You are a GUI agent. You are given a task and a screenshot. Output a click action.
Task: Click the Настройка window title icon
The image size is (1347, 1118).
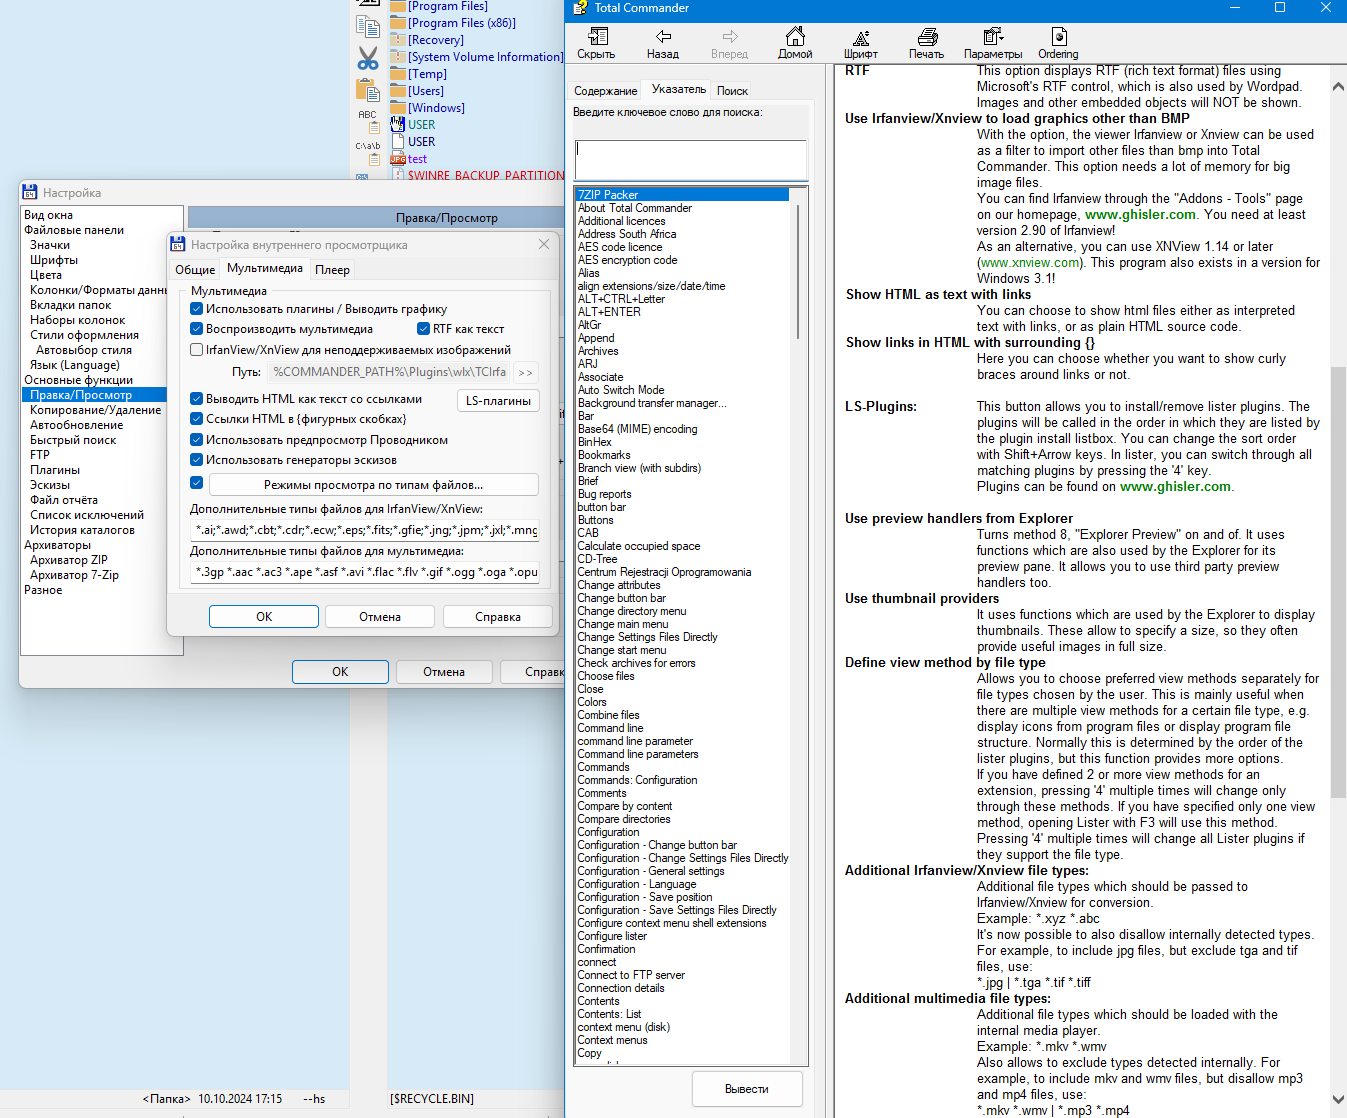point(30,192)
